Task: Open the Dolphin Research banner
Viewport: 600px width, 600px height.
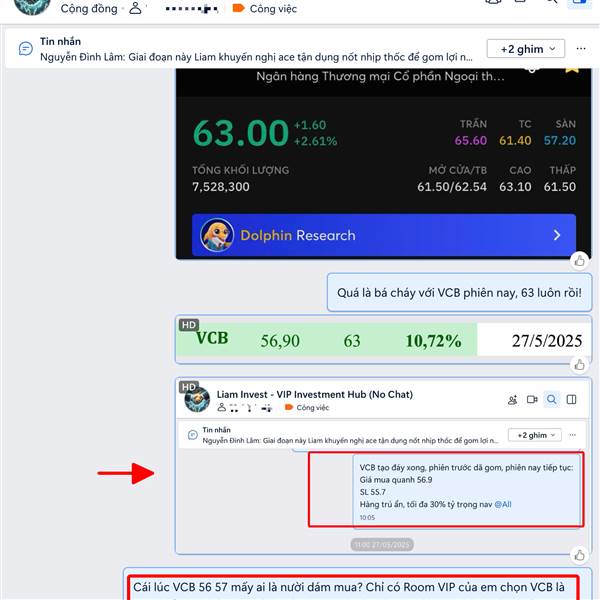Action: [383, 235]
